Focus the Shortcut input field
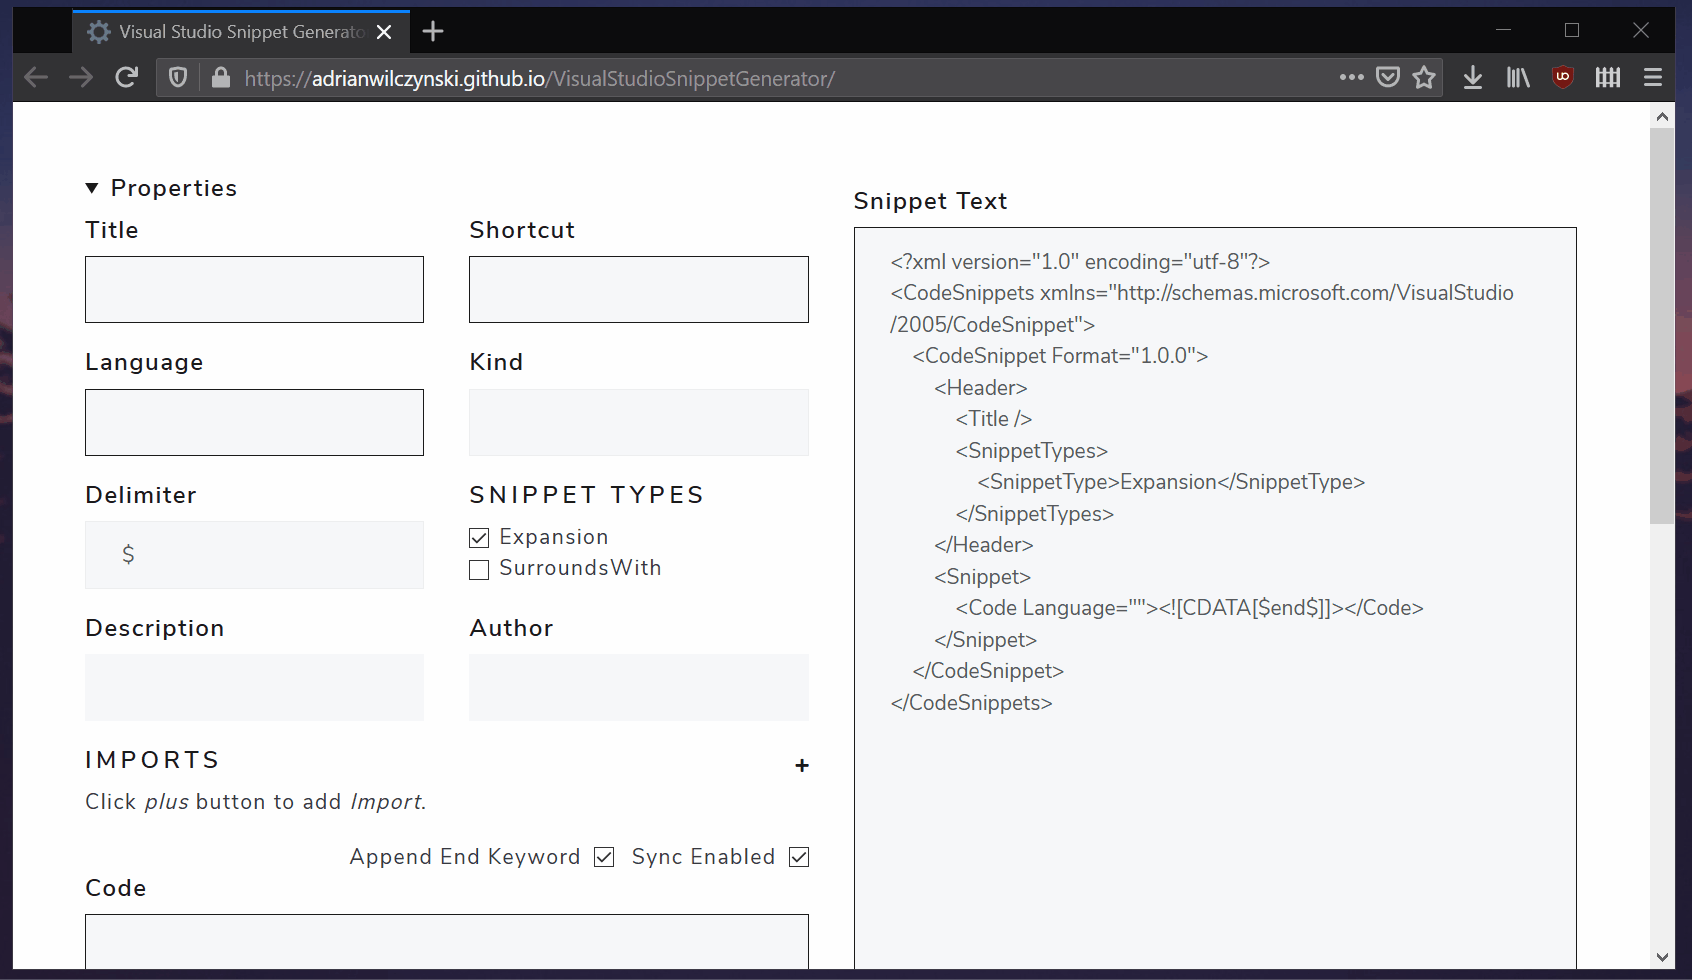The height and width of the screenshot is (980, 1692). pos(639,289)
